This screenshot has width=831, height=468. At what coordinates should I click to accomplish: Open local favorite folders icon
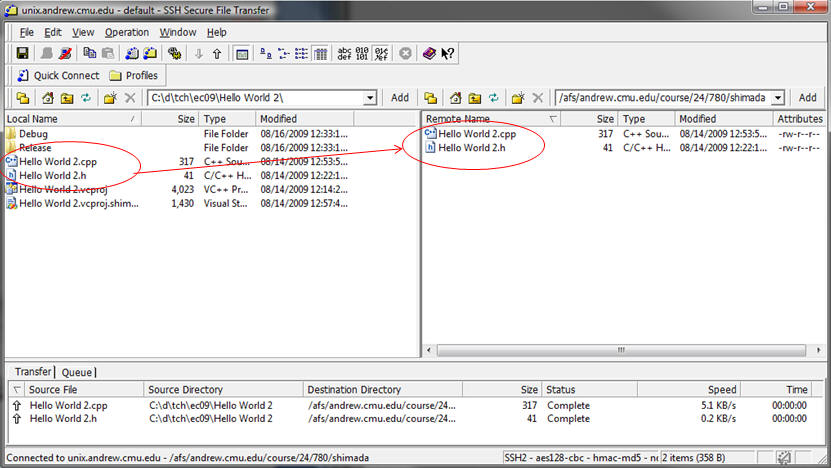23,98
